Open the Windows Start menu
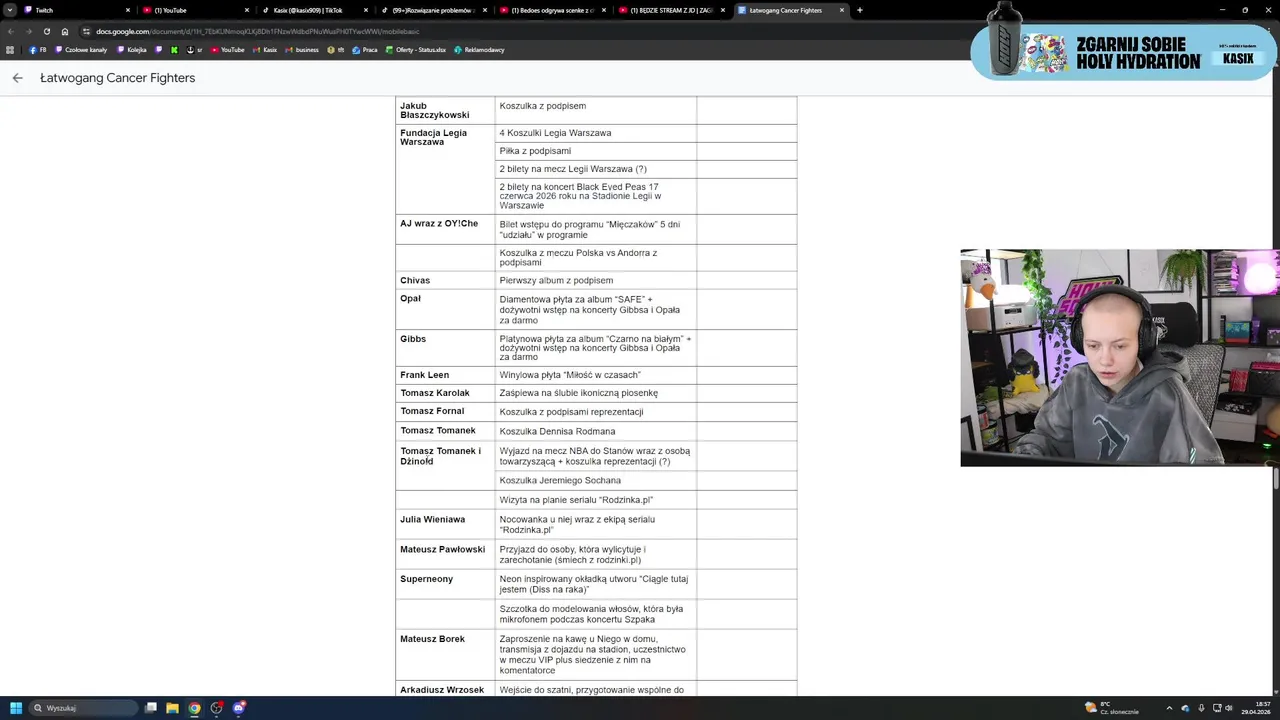The width and height of the screenshot is (1280, 720). 16,708
